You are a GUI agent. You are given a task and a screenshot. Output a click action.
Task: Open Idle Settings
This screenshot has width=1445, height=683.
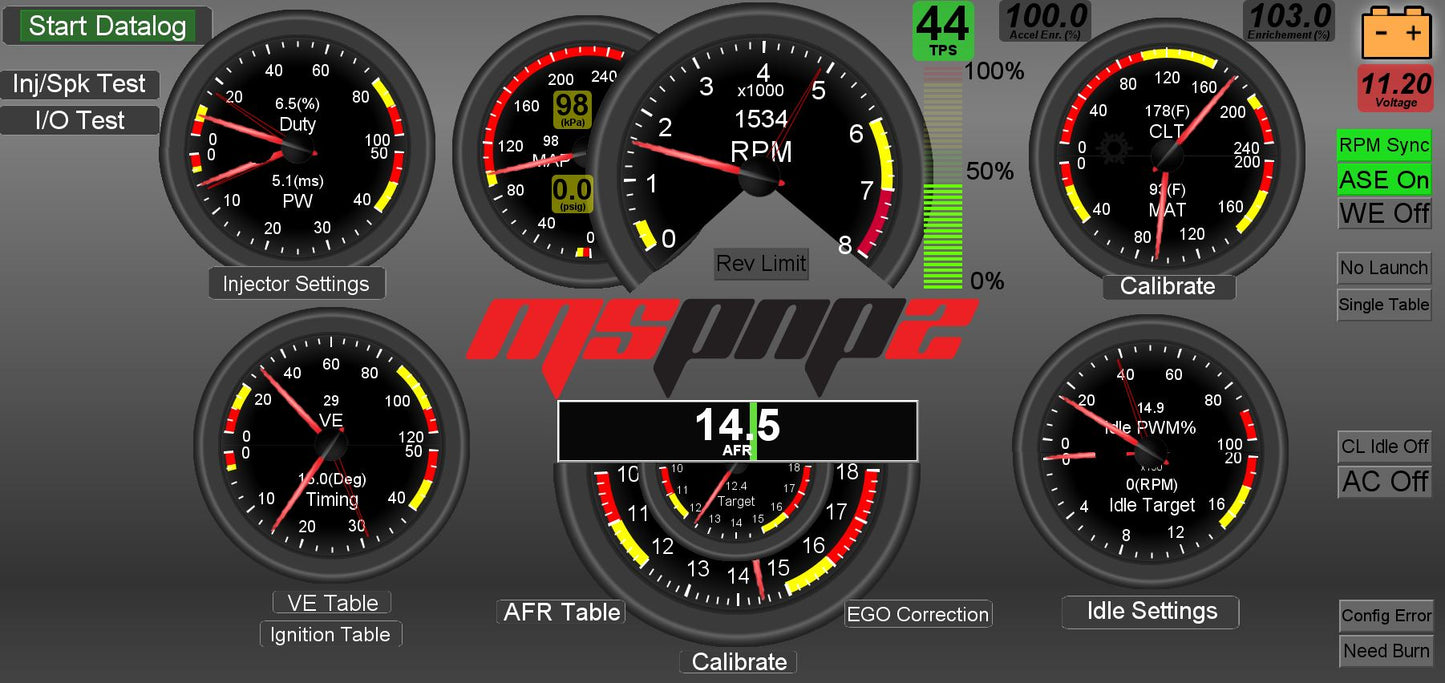[x=1151, y=611]
